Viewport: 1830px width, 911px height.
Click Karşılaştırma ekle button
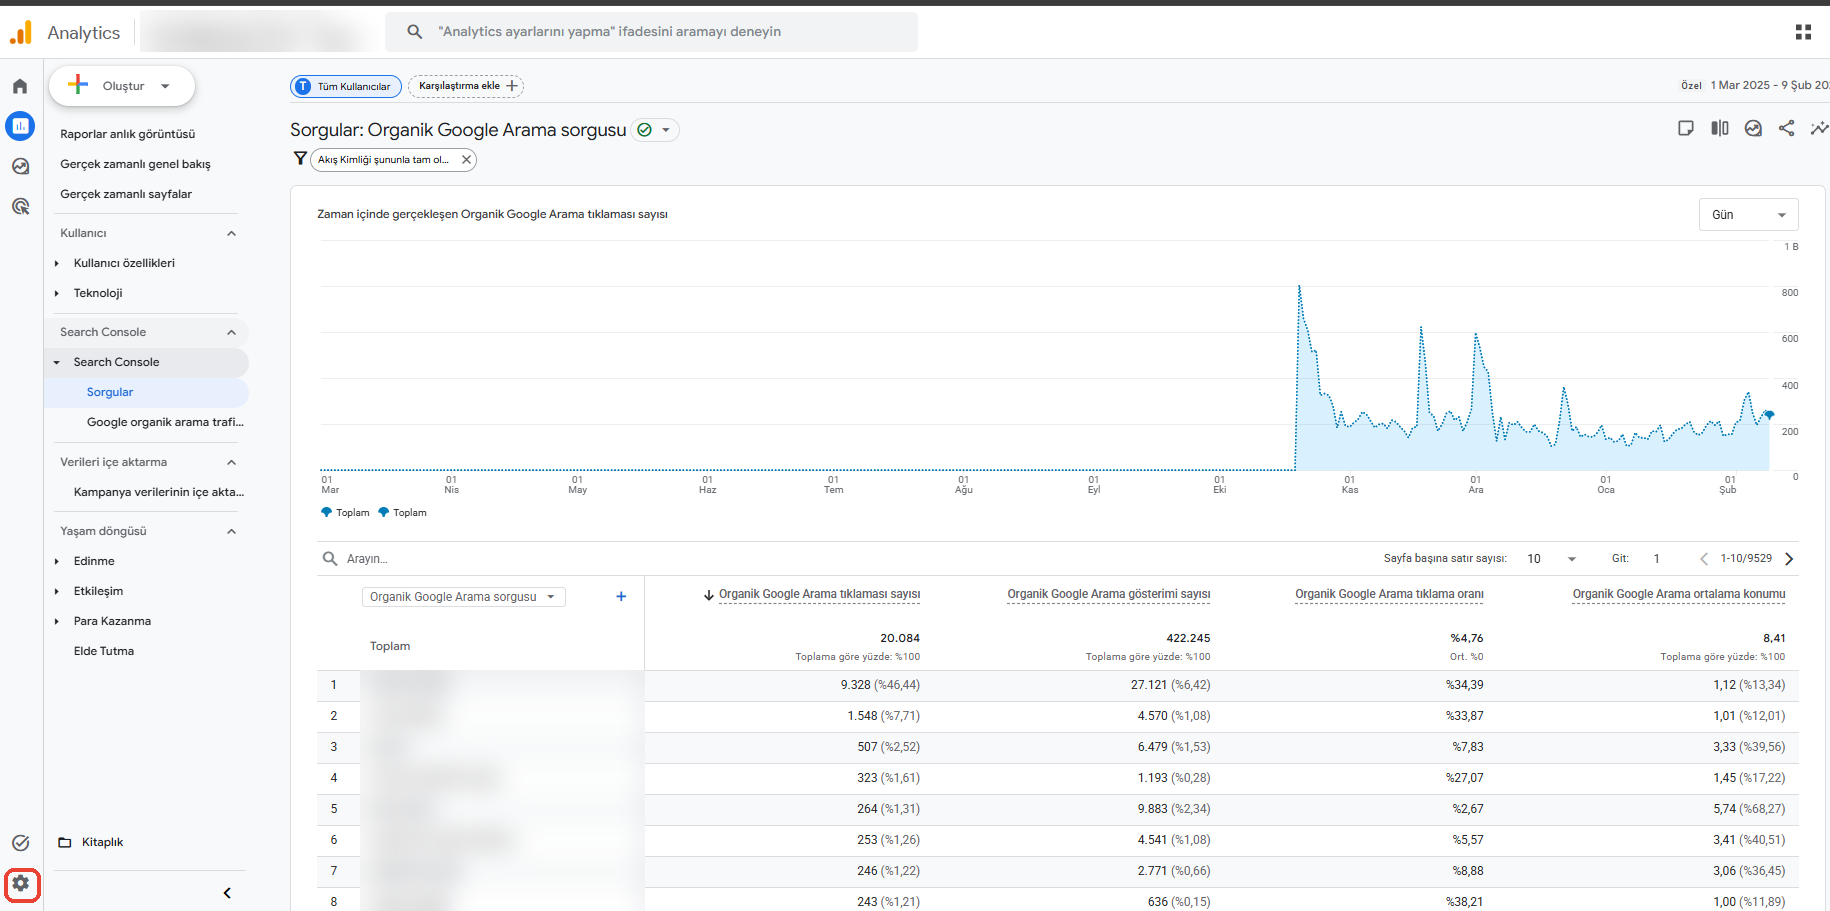tap(466, 86)
